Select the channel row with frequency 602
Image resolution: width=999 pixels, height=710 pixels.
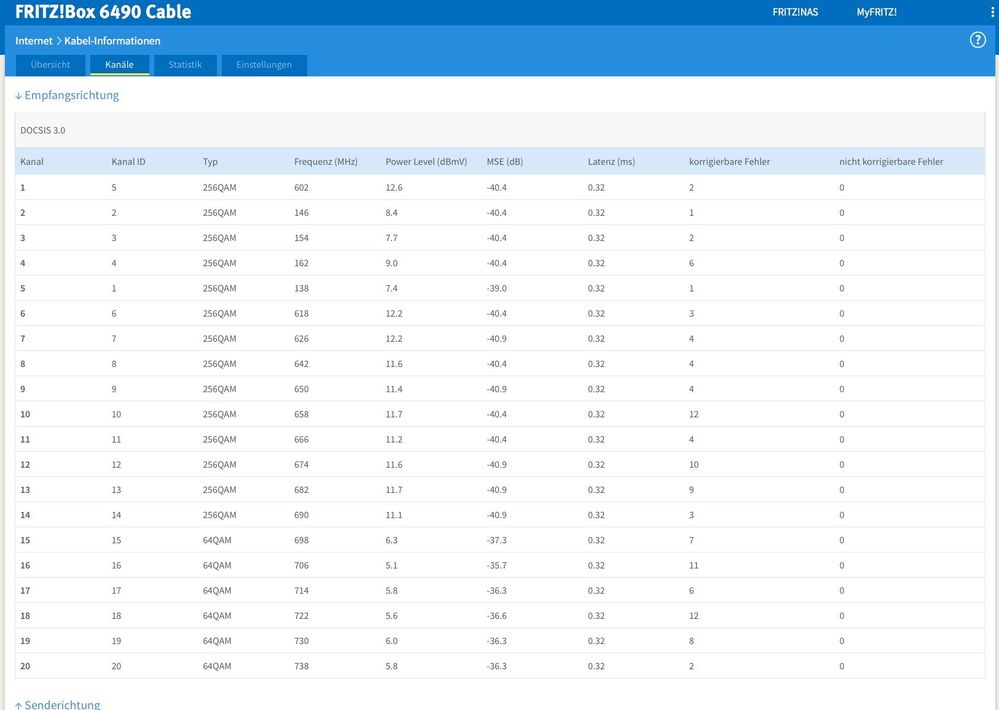(300, 188)
